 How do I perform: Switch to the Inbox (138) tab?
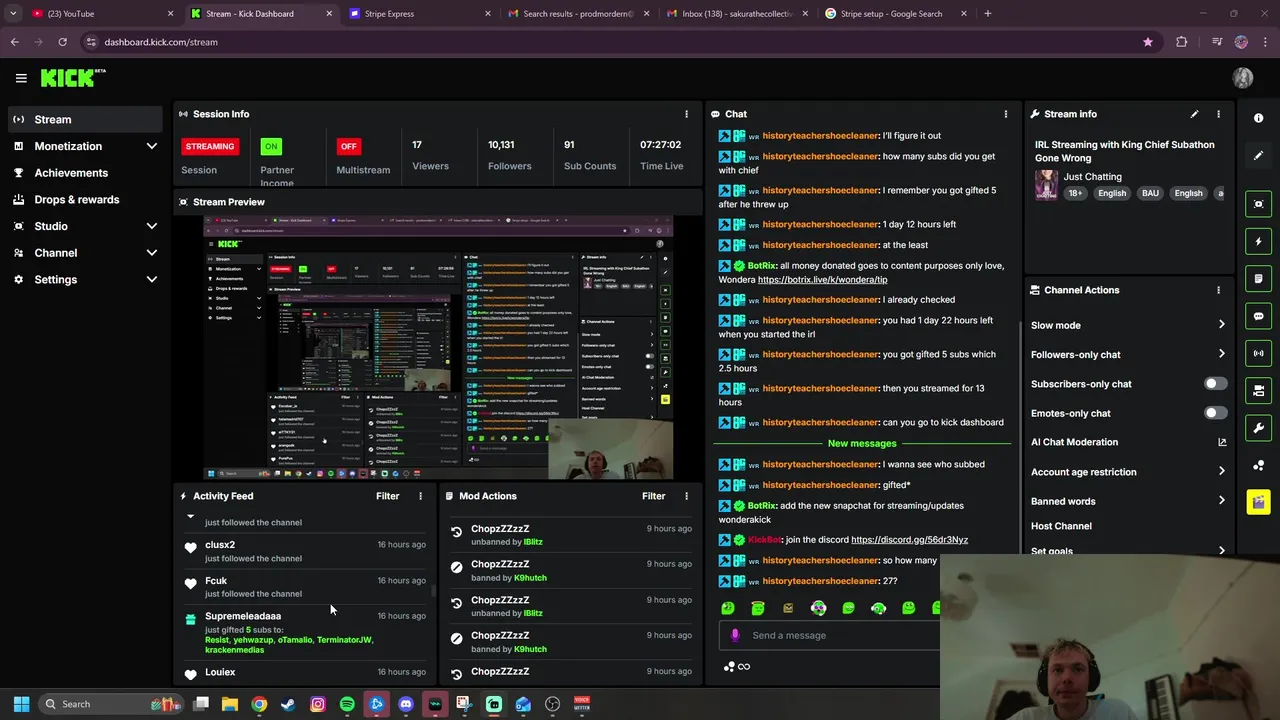[x=736, y=14]
